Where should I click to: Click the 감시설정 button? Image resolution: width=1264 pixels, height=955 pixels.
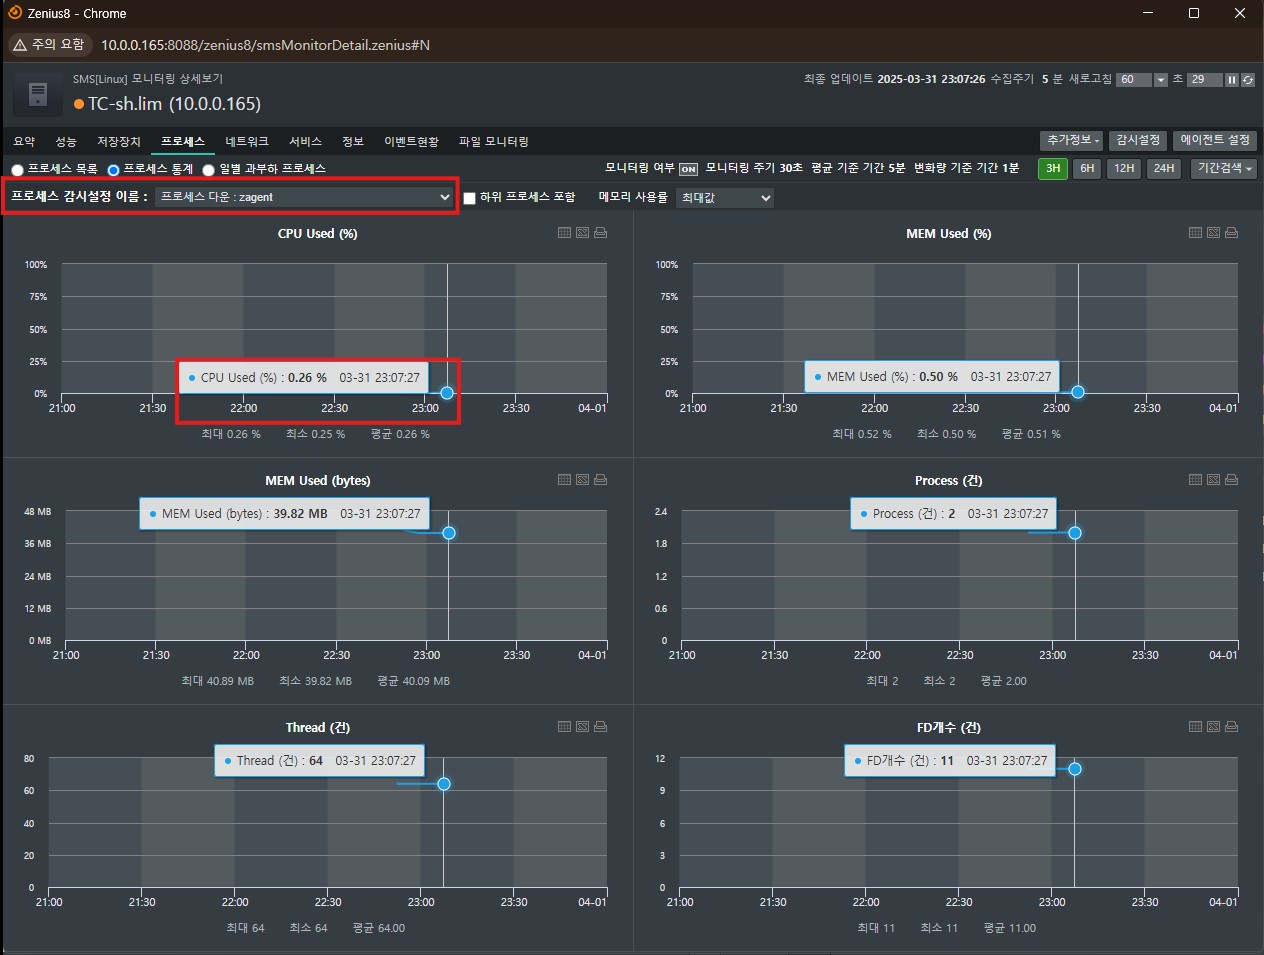(1138, 140)
